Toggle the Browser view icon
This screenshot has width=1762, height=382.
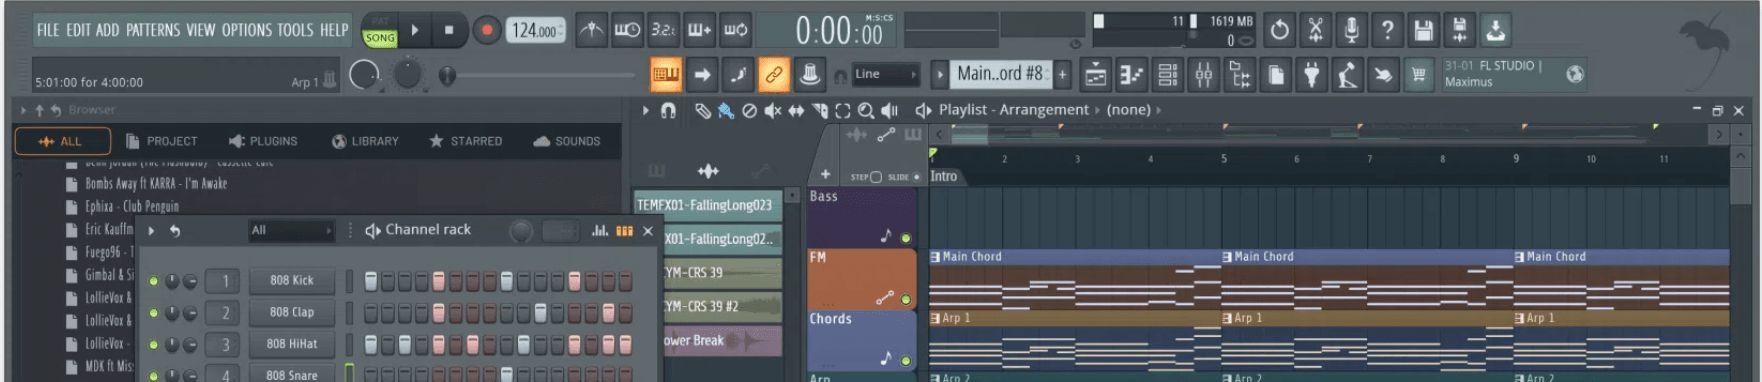(x=1240, y=74)
